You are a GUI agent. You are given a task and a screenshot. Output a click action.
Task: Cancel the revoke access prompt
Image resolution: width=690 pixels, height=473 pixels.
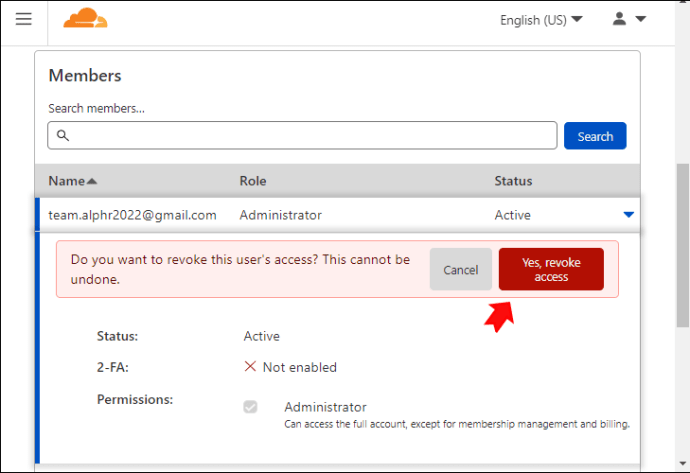[x=461, y=269]
